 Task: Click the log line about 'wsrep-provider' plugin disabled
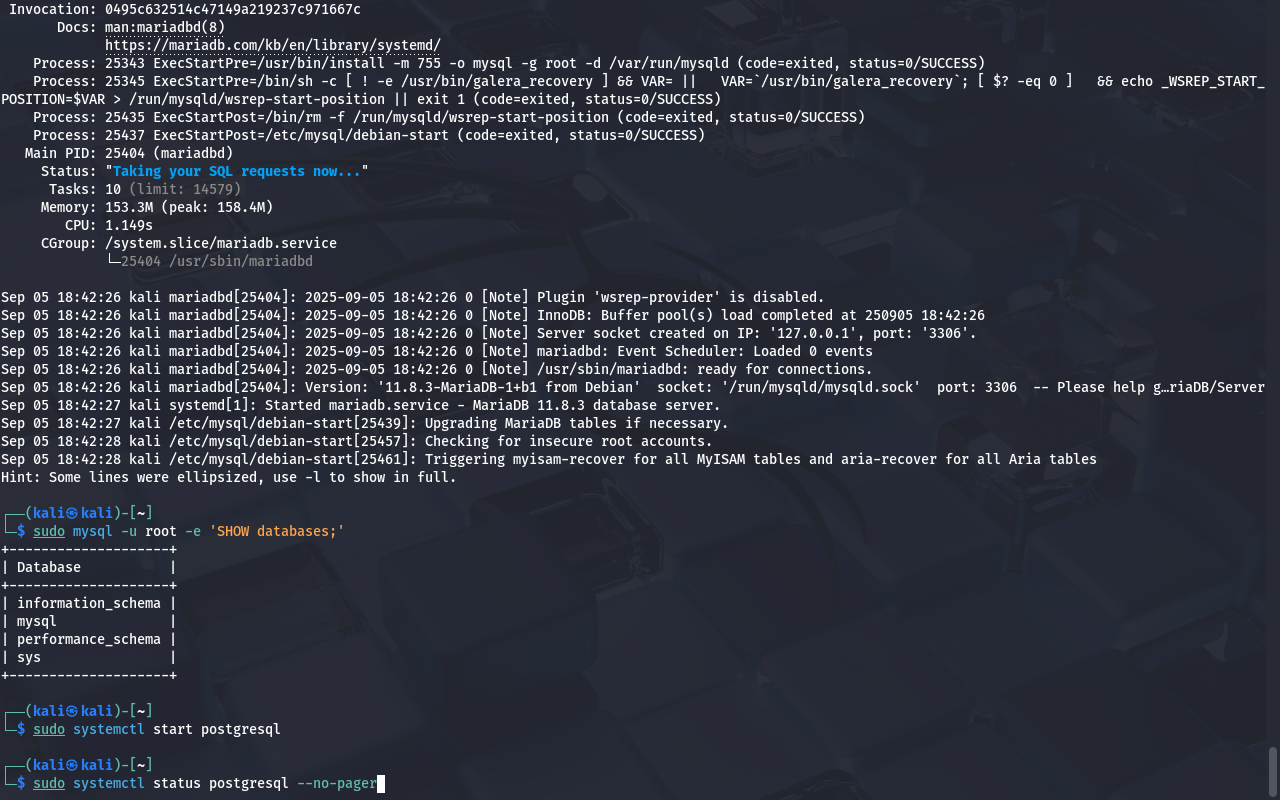pyautogui.click(x=413, y=297)
